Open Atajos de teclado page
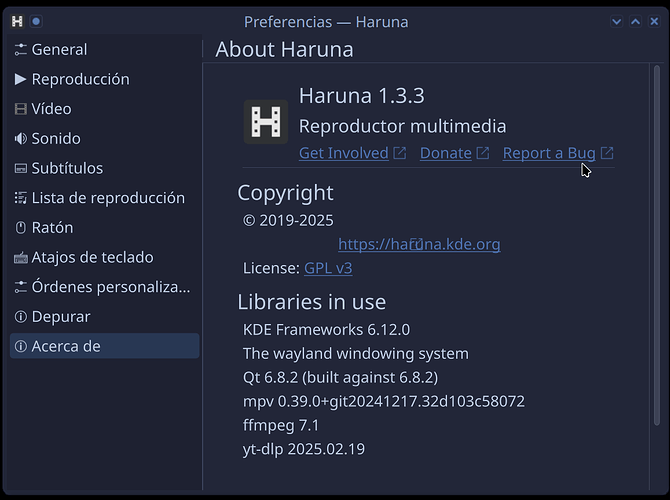 [104, 257]
